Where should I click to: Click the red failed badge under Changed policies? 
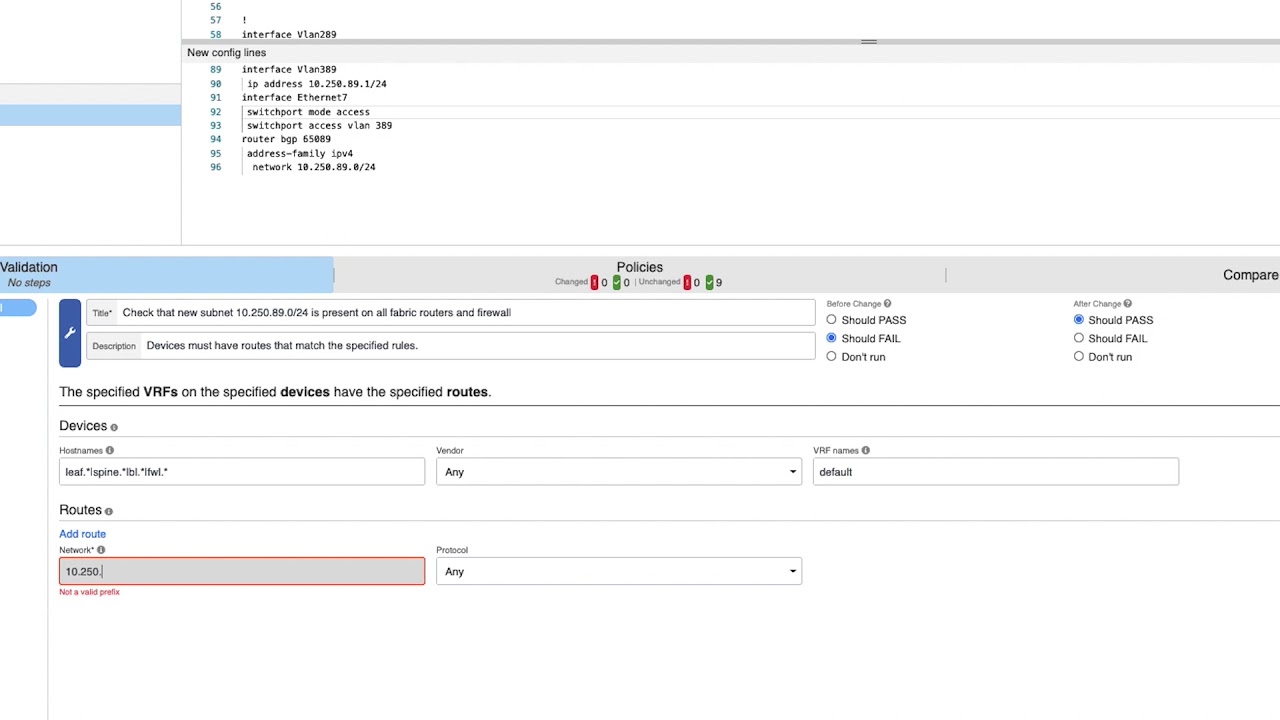pos(594,282)
